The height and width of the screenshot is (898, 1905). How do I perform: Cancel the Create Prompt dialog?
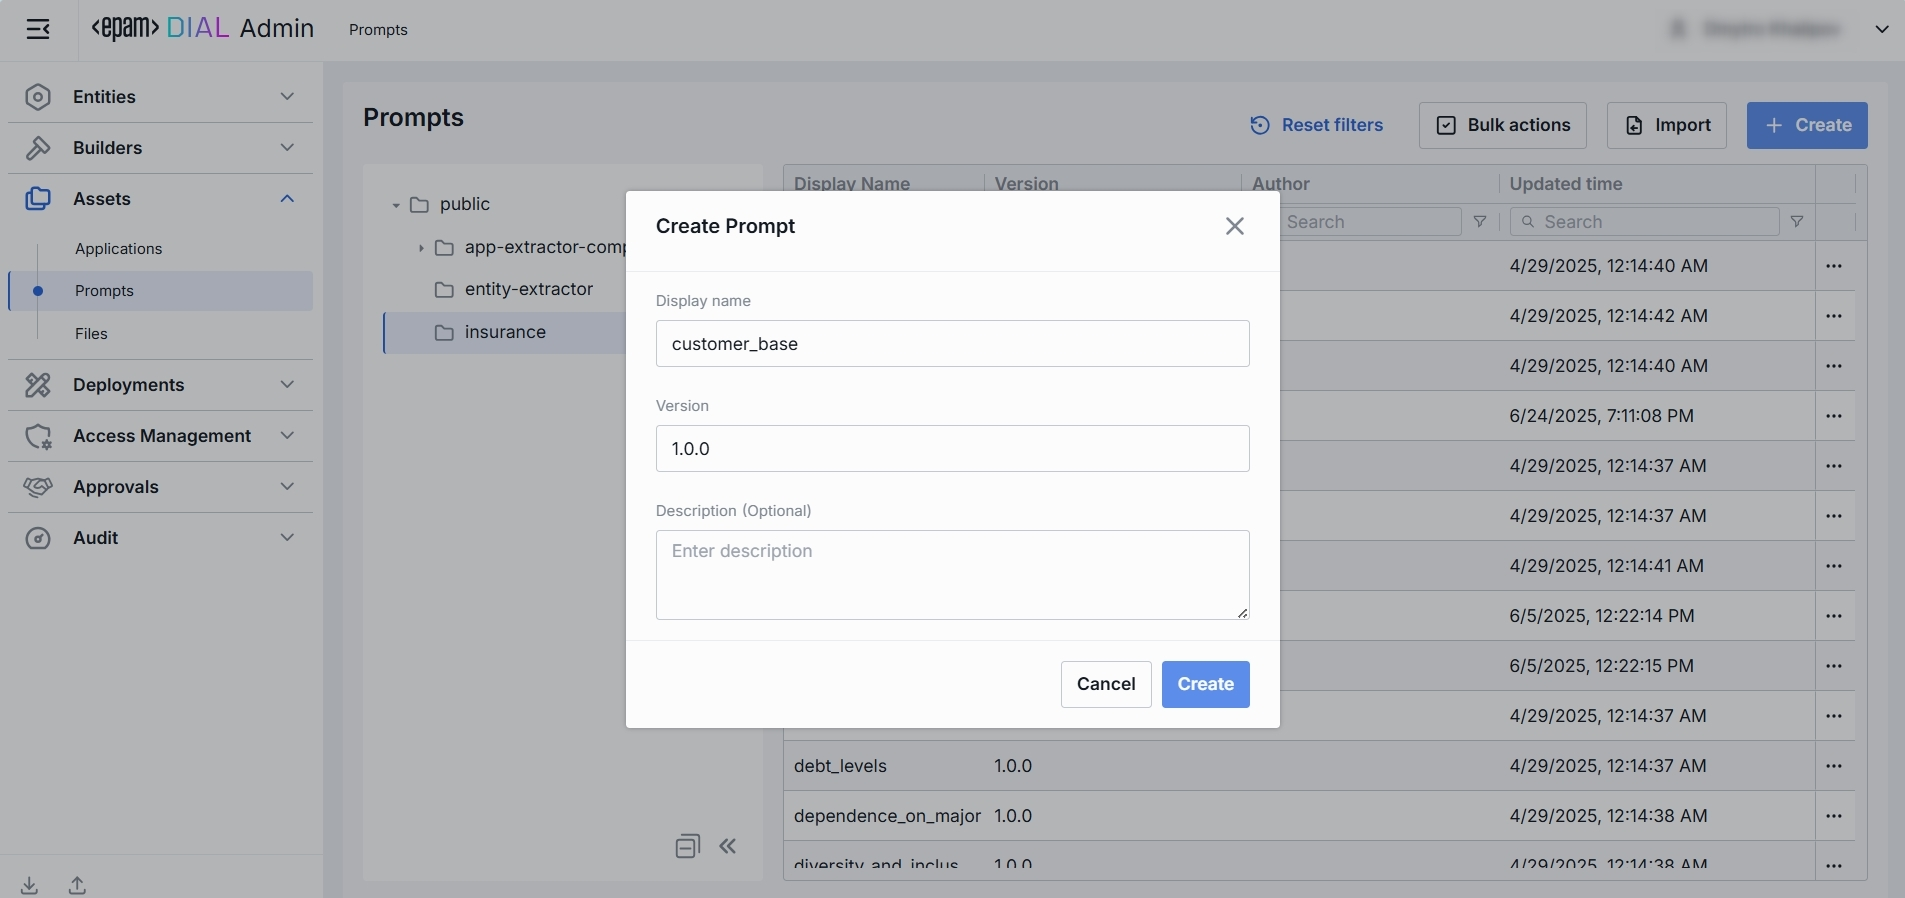[1105, 684]
